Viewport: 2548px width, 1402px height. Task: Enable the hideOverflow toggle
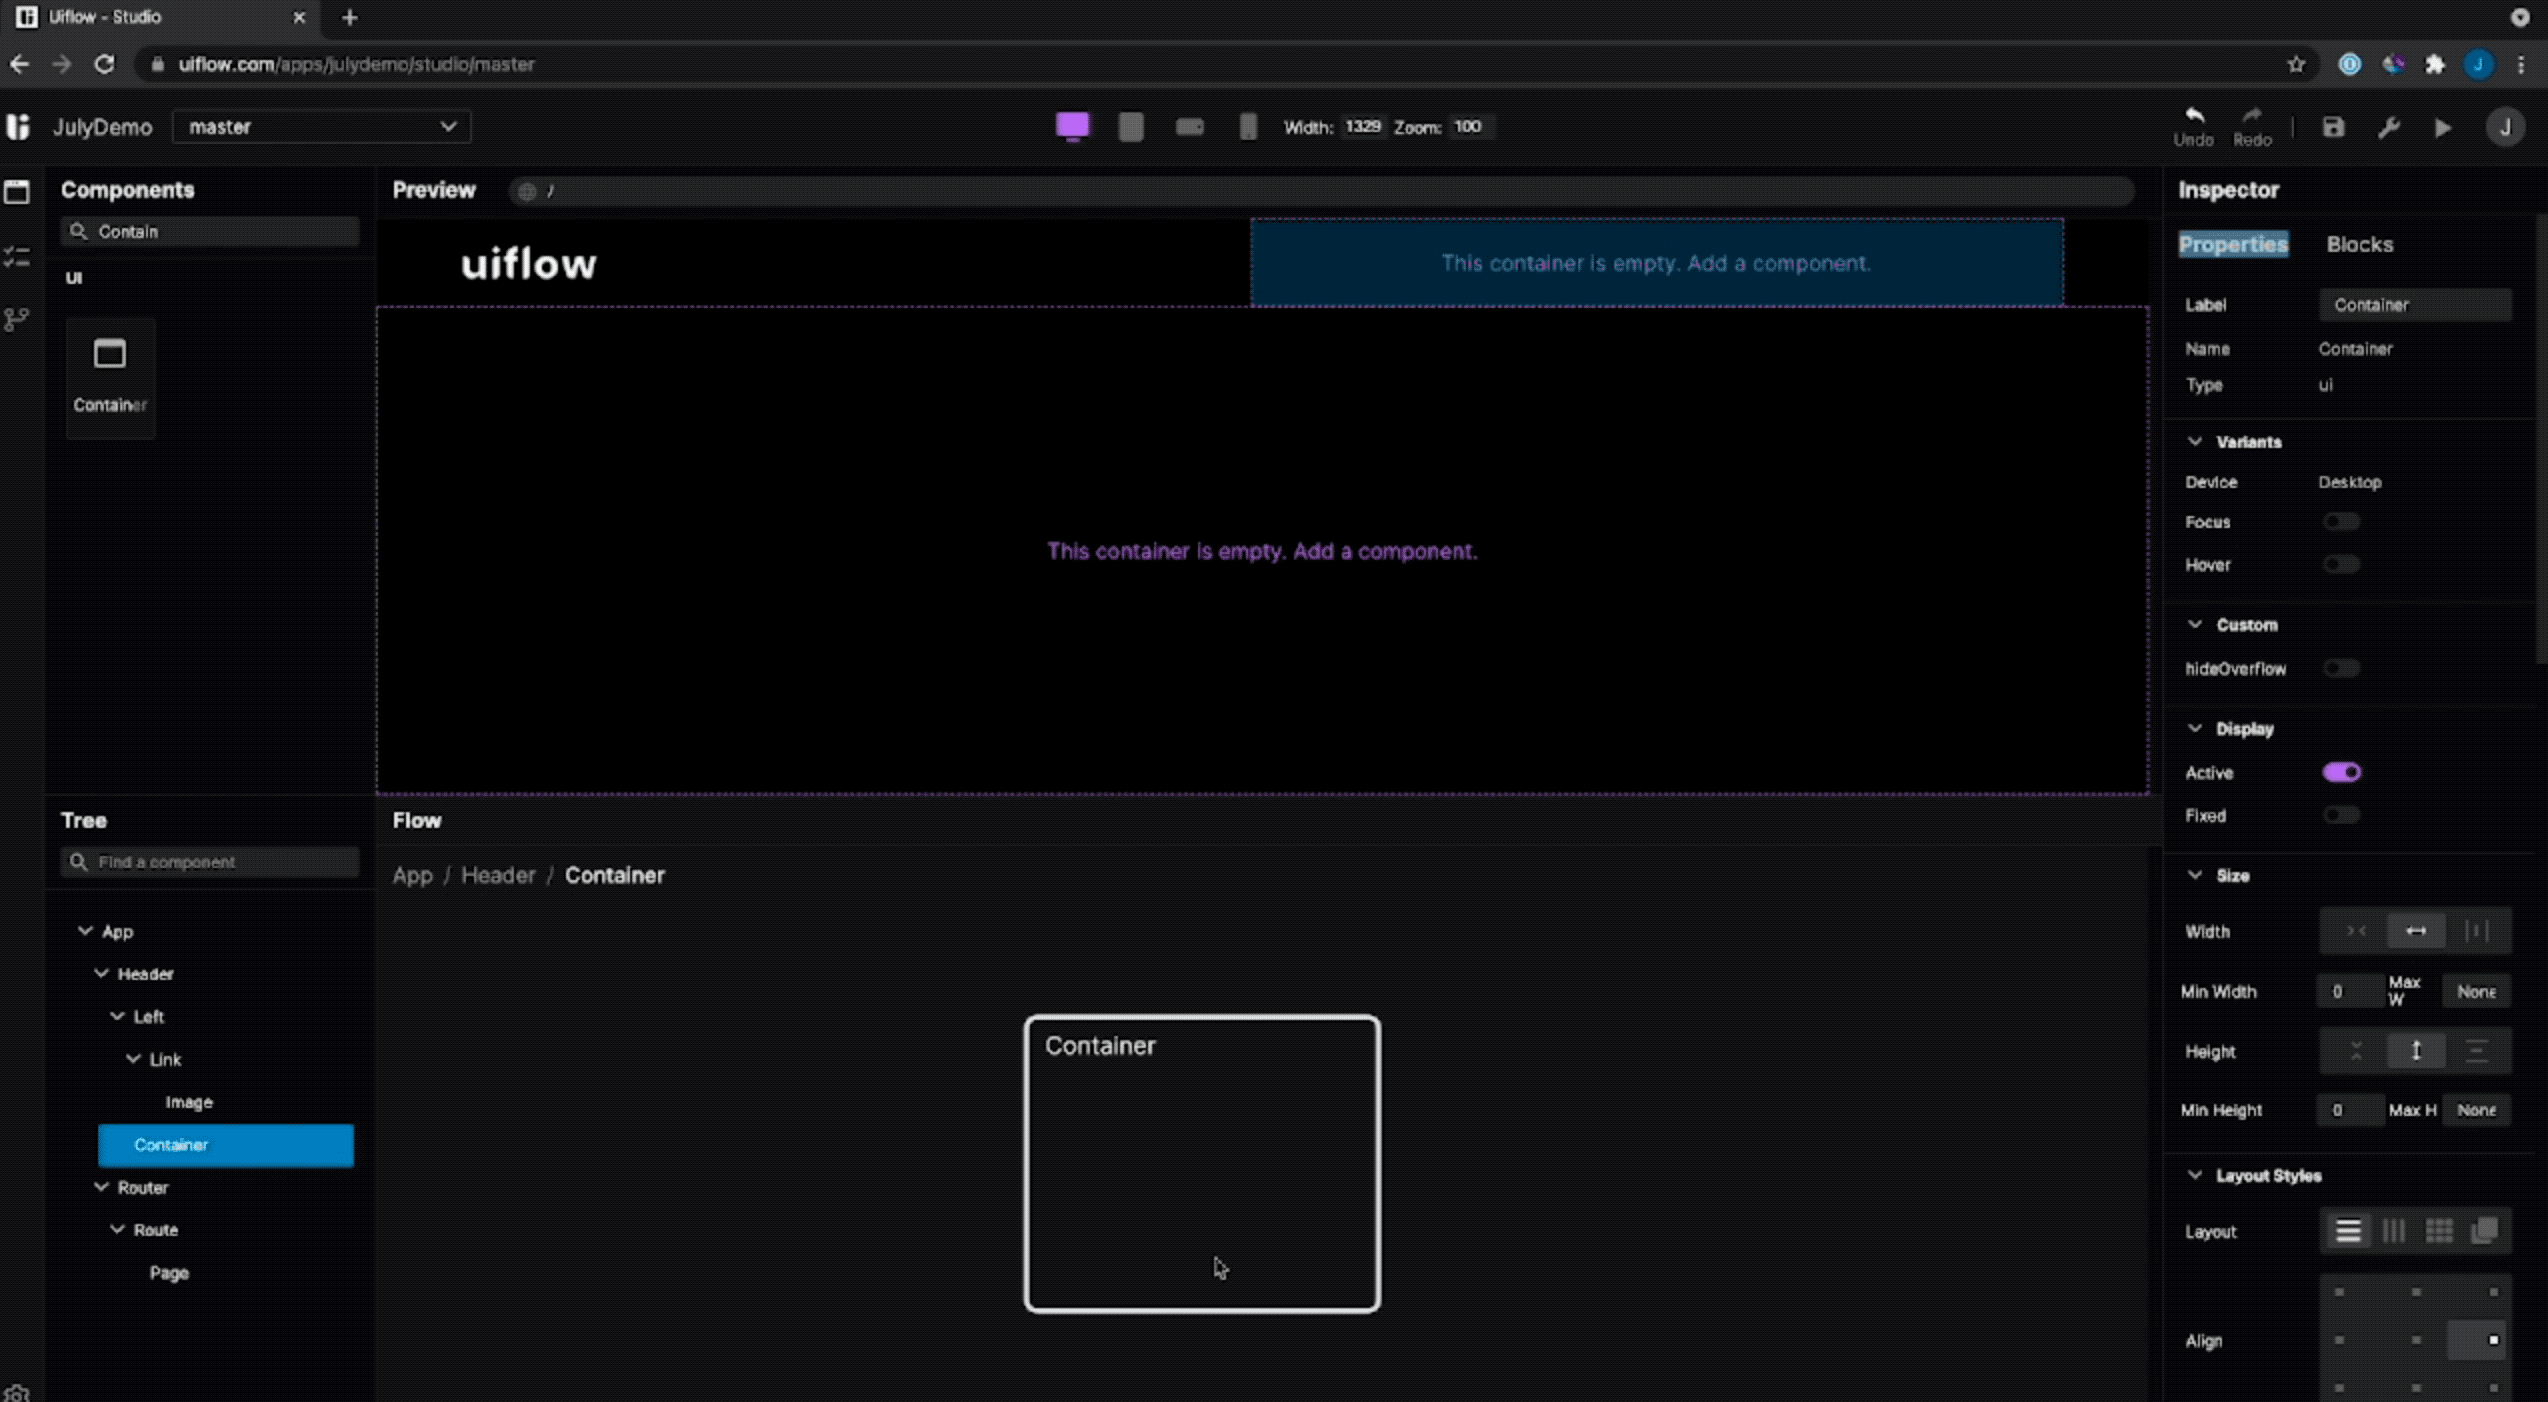pyautogui.click(x=2341, y=668)
